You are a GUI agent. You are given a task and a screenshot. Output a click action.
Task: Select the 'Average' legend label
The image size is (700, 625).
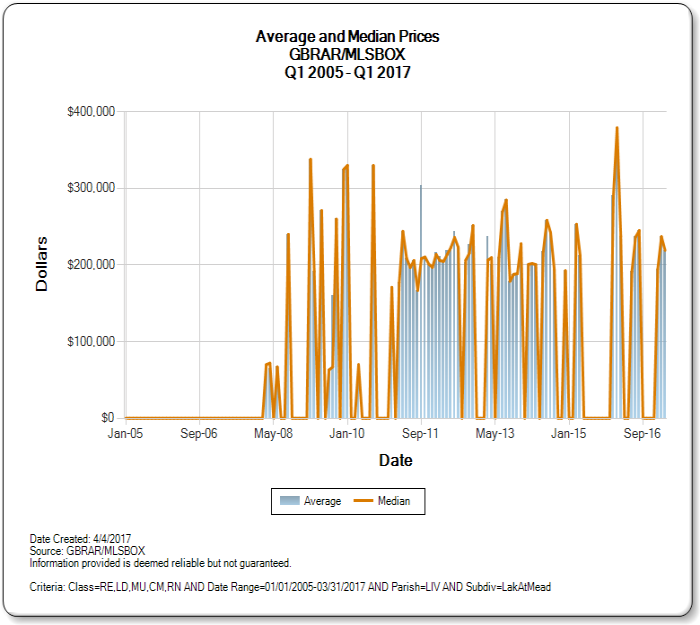pyautogui.click(x=322, y=501)
